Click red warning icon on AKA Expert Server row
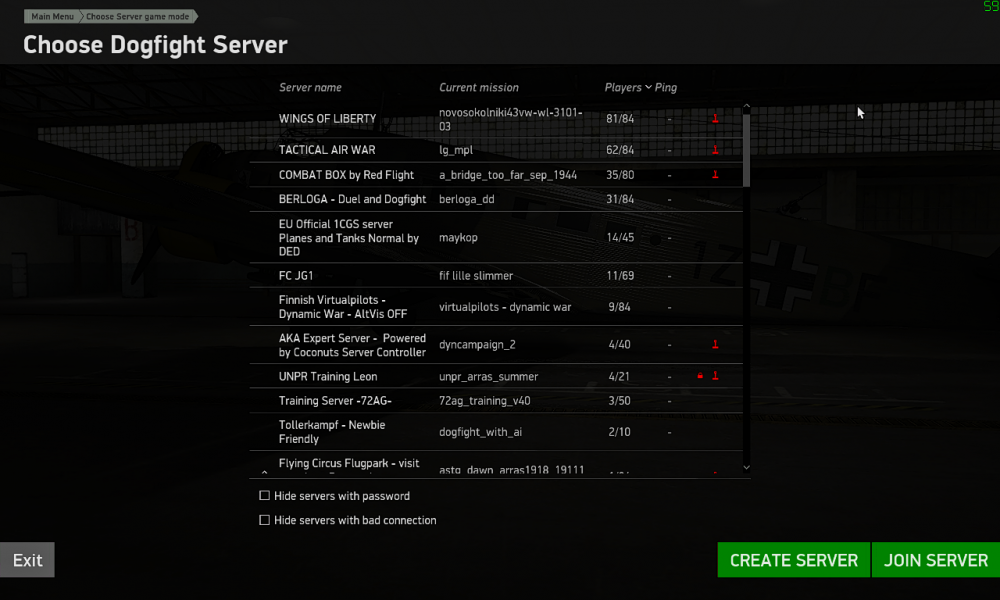The image size is (1000, 600). pos(715,344)
